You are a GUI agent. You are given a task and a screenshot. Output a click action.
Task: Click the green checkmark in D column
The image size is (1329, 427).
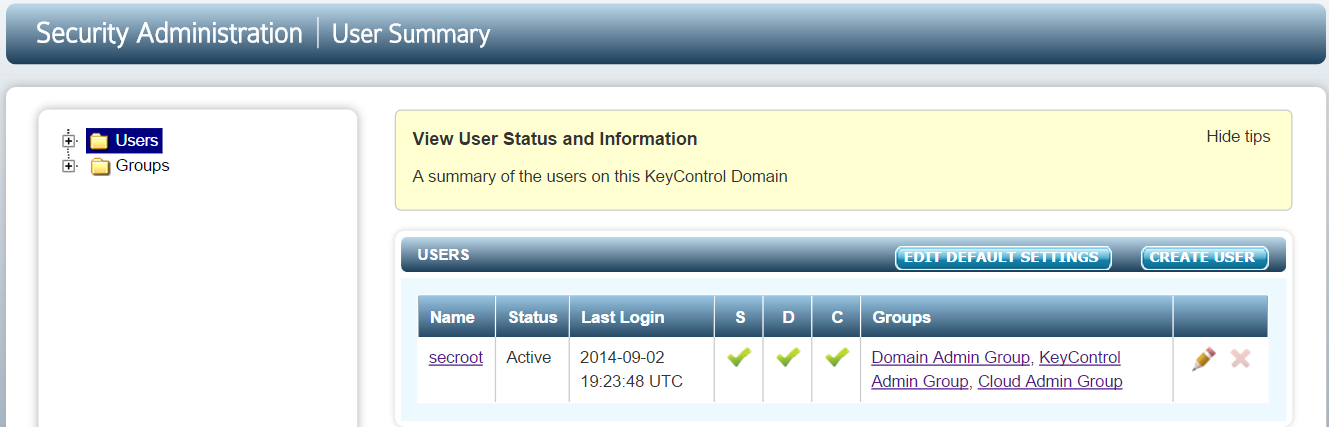788,357
